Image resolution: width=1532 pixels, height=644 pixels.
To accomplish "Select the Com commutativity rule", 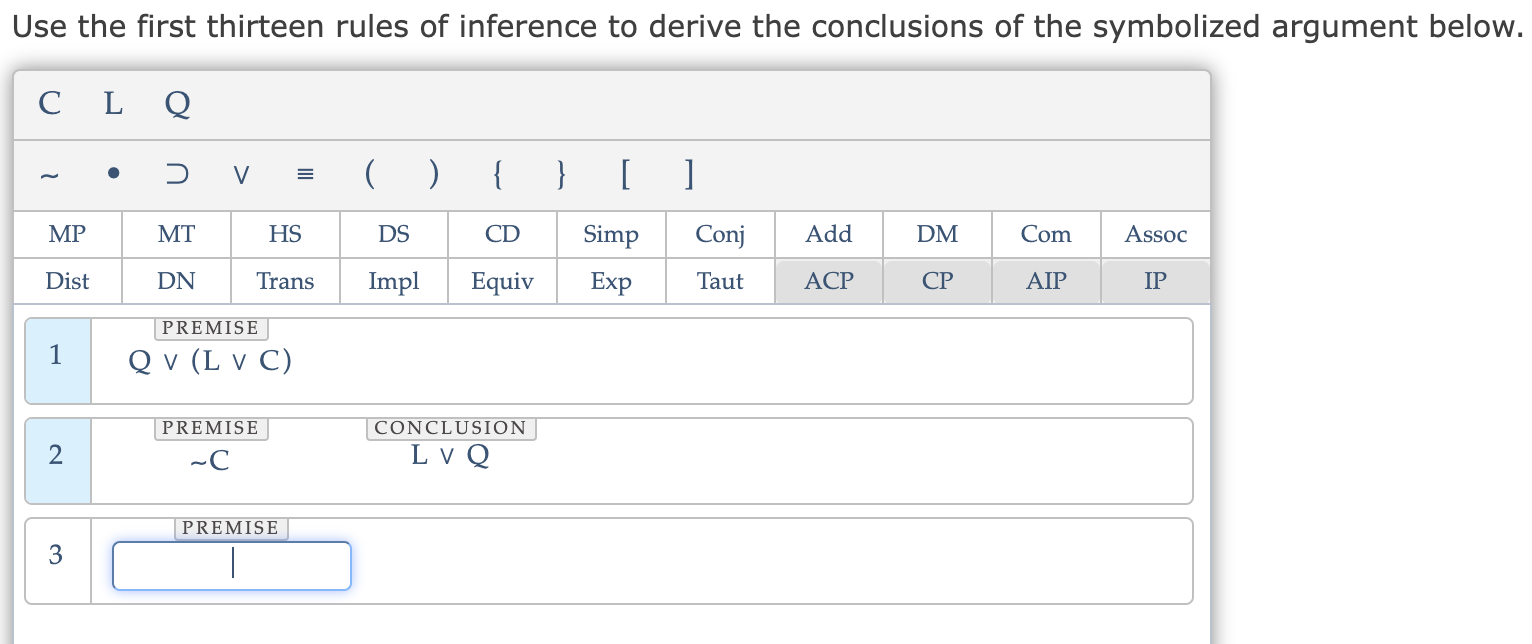I will click(x=1046, y=234).
